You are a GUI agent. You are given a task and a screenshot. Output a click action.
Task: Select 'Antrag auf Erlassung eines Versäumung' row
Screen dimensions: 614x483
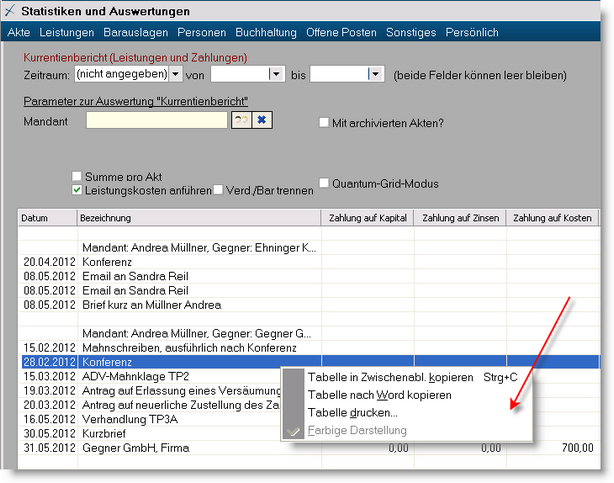pos(150,391)
